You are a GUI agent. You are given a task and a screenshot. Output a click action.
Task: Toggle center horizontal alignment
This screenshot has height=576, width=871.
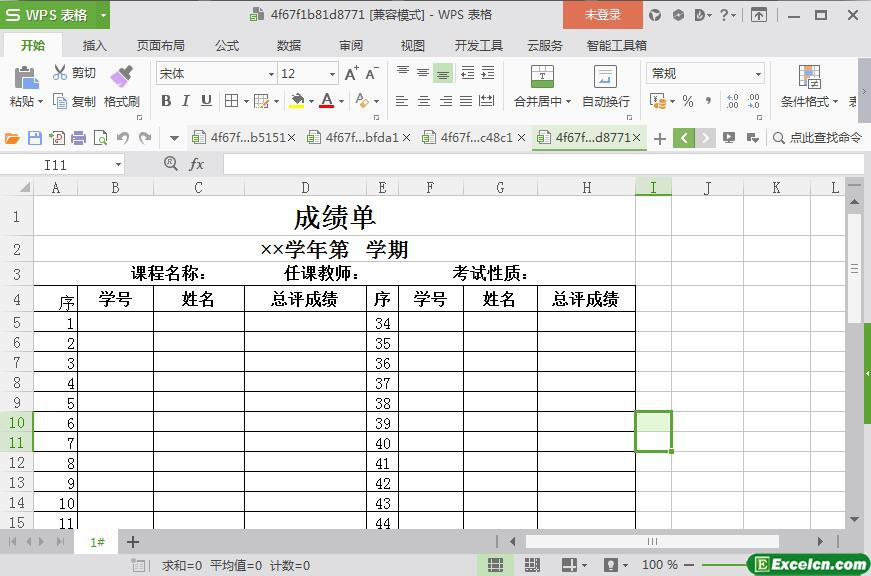(424, 101)
